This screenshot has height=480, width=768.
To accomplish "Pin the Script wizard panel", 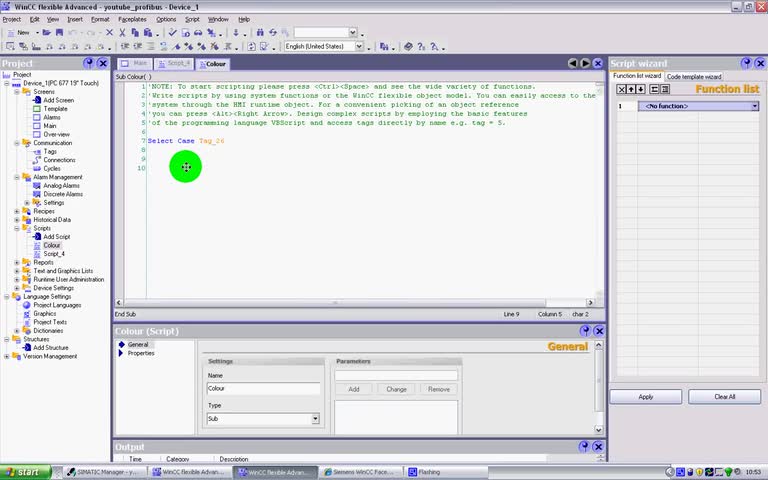I will point(746,63).
